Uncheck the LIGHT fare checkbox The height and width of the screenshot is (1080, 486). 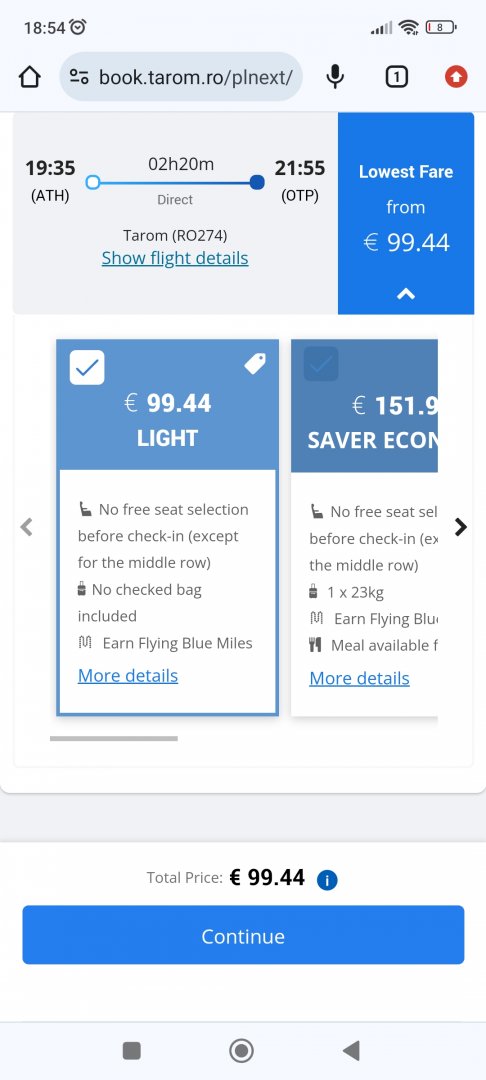[x=87, y=368]
